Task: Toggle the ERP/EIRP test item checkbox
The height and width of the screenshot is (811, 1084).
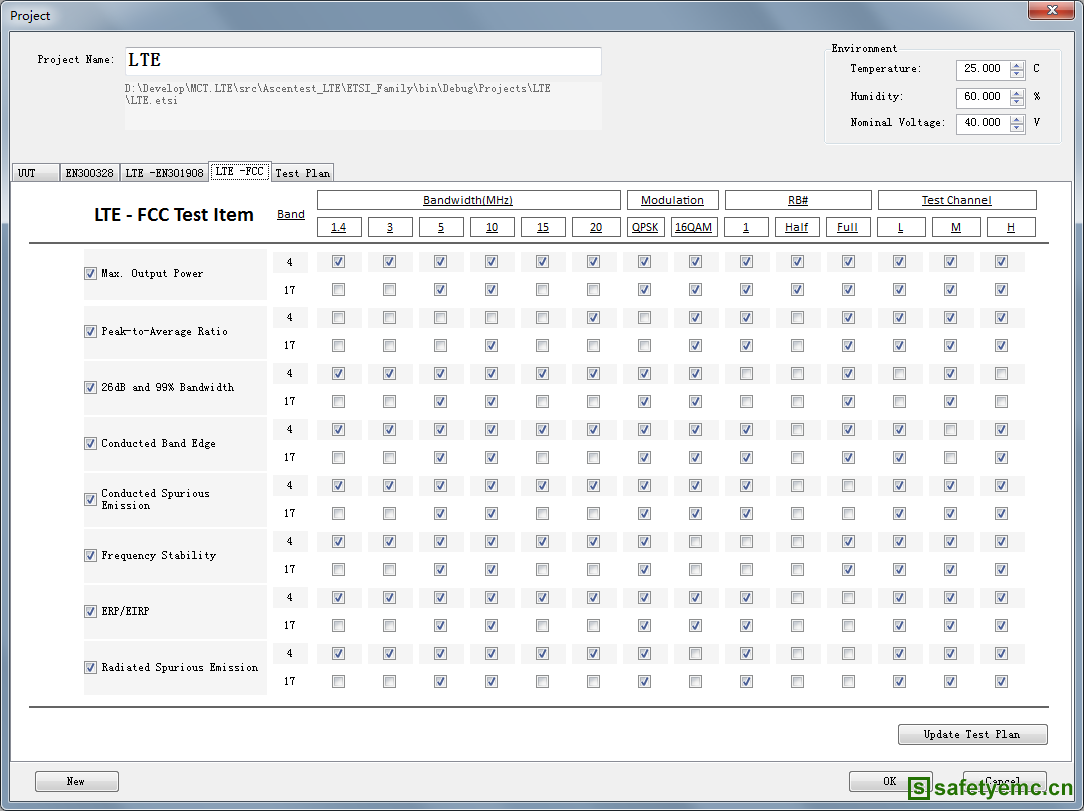Action: tap(91, 612)
